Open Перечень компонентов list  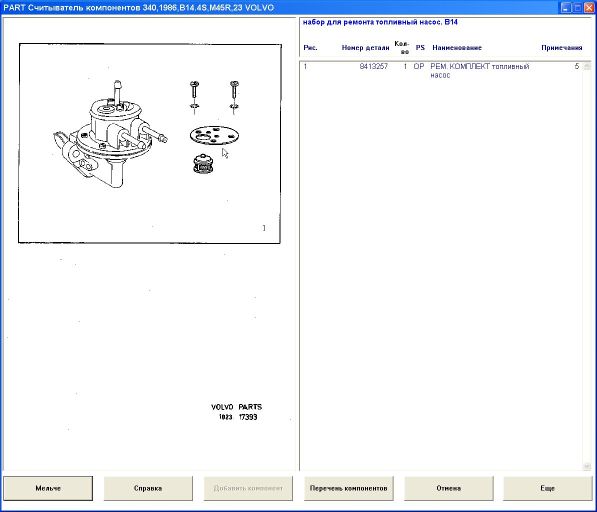coord(348,488)
